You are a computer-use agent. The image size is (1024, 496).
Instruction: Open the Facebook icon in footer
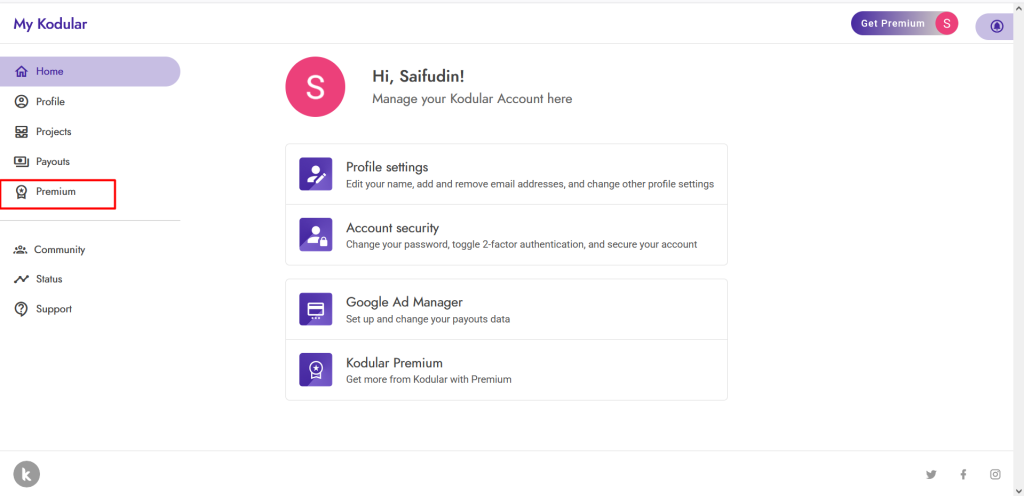(963, 474)
